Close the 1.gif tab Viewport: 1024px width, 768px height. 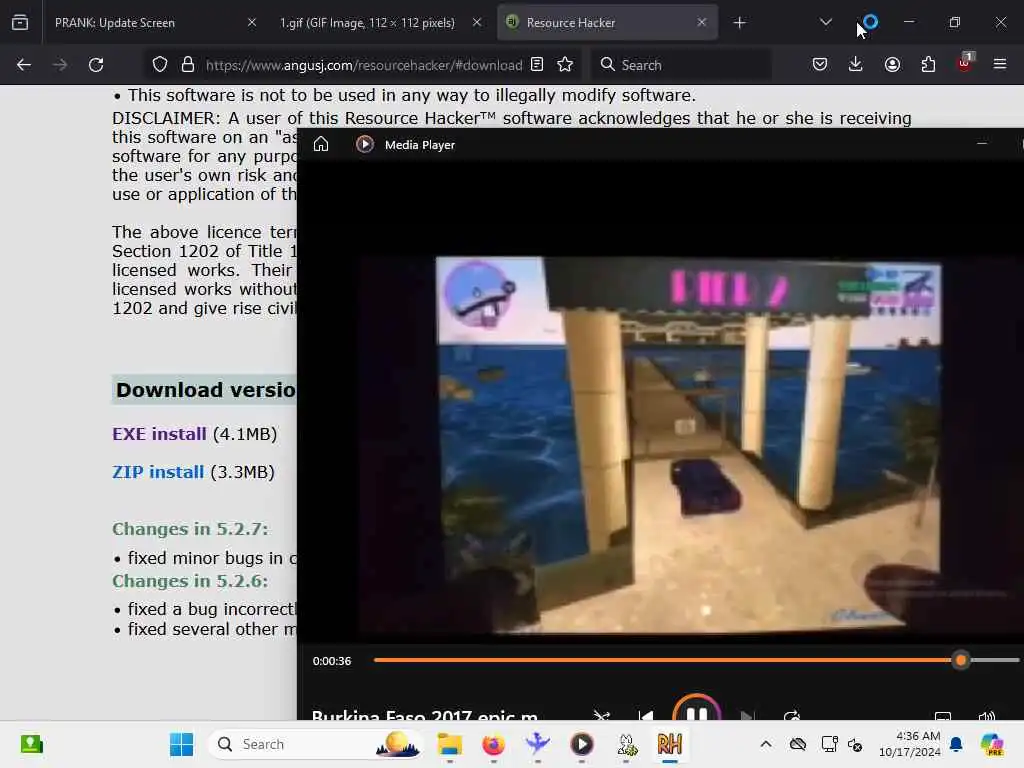pos(477,22)
